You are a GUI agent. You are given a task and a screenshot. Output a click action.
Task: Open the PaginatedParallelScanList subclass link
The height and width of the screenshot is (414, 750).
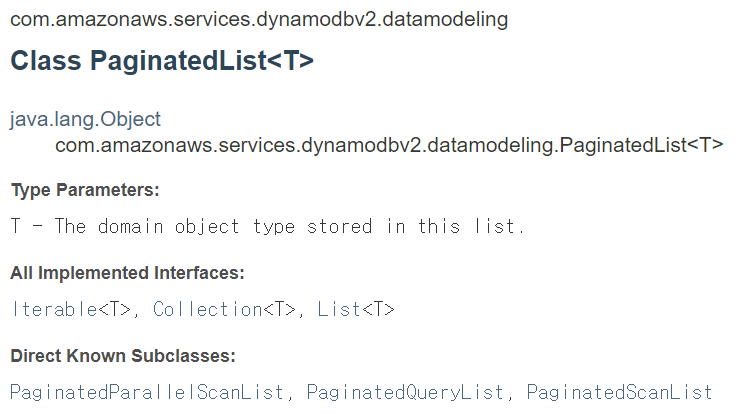[147, 392]
